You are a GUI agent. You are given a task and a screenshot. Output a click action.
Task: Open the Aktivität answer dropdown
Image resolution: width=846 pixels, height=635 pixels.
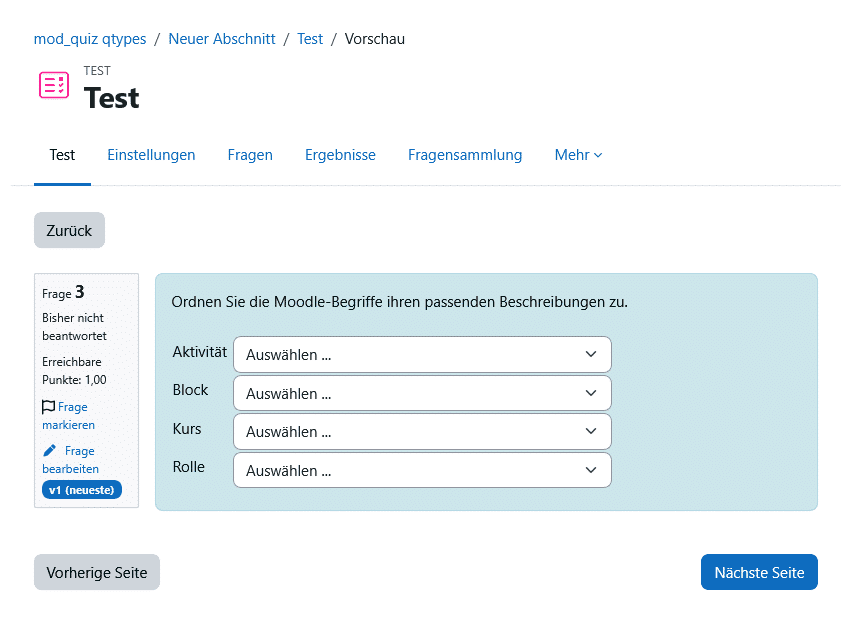coord(422,354)
